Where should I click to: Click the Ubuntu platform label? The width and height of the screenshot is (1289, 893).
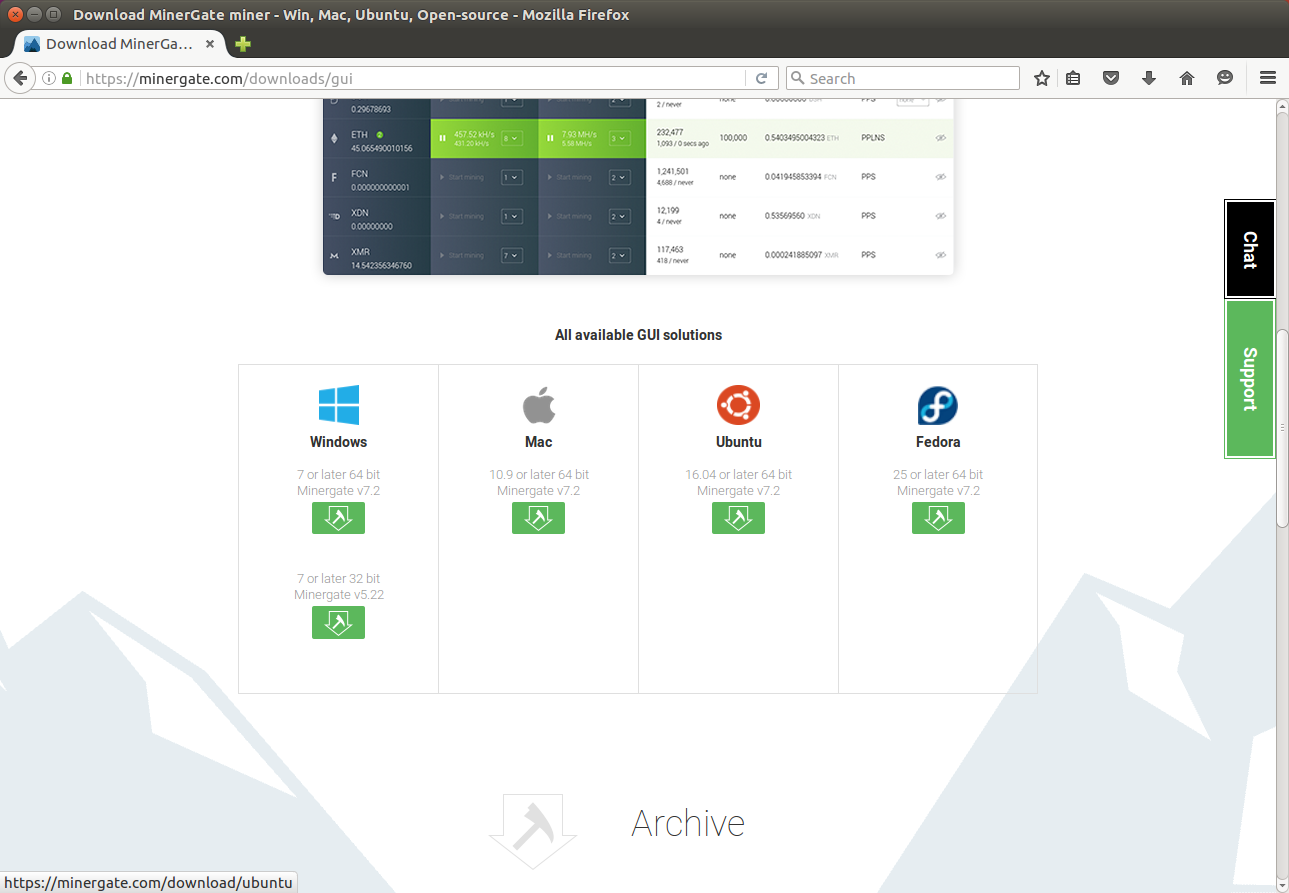click(738, 442)
